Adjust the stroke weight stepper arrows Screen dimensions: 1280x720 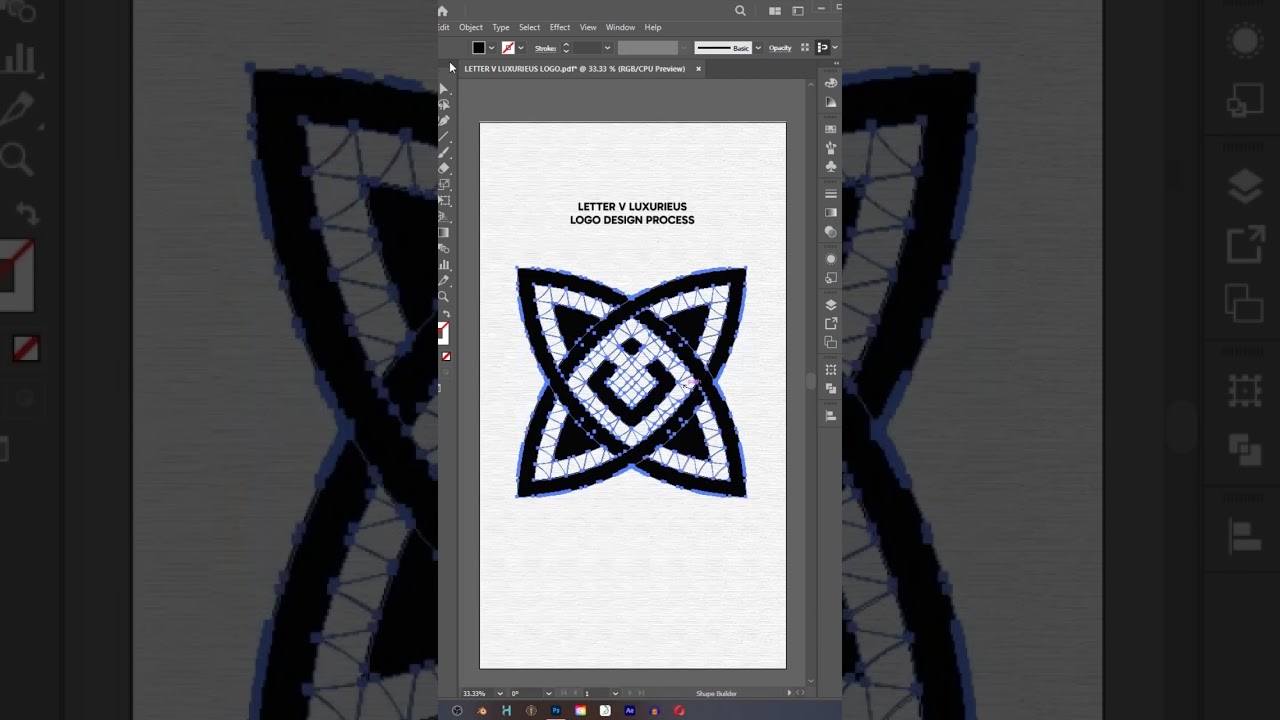(x=566, y=48)
